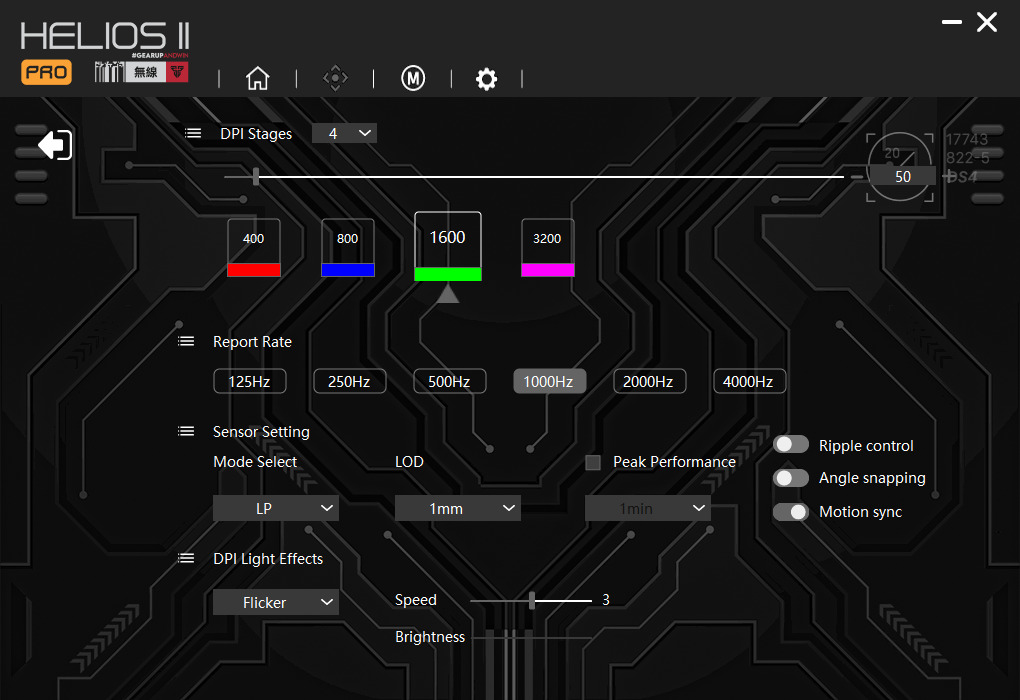Disable the Motion sync switch
Image resolution: width=1020 pixels, height=700 pixels.
(791, 512)
